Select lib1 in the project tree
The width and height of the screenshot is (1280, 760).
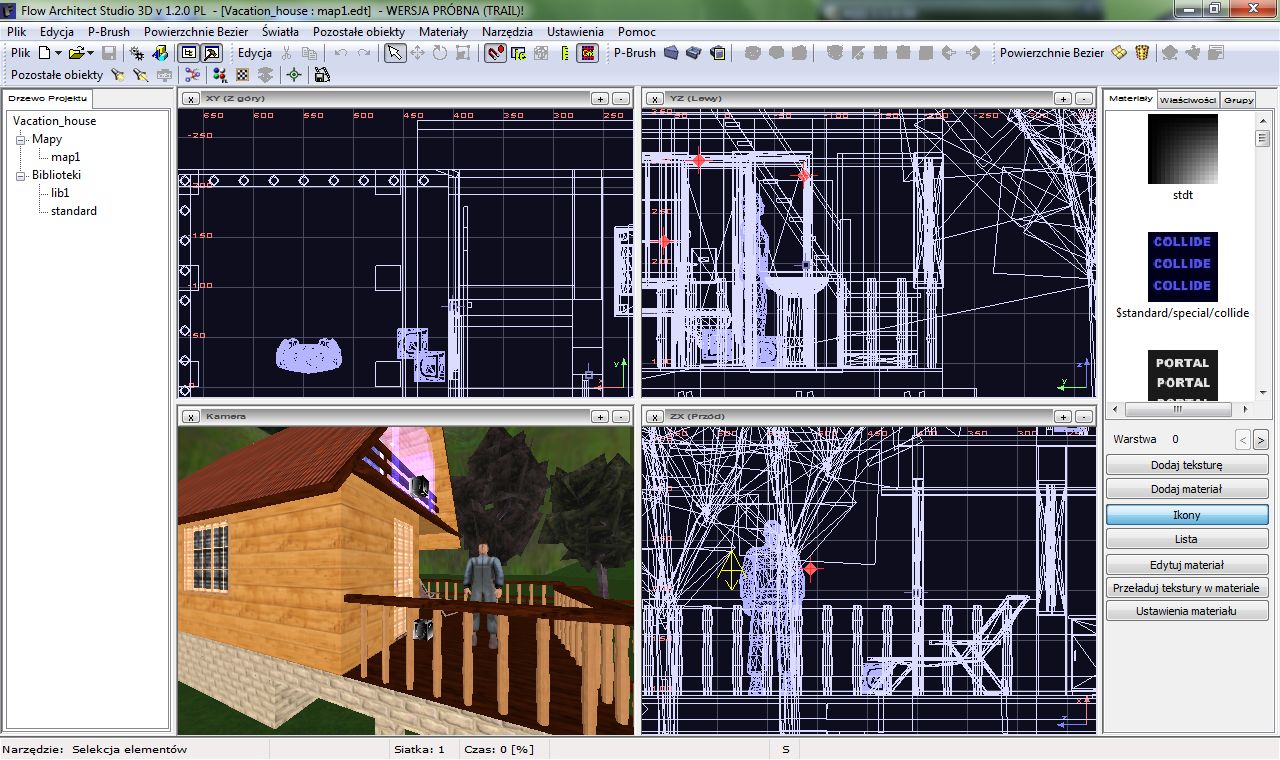[x=60, y=193]
